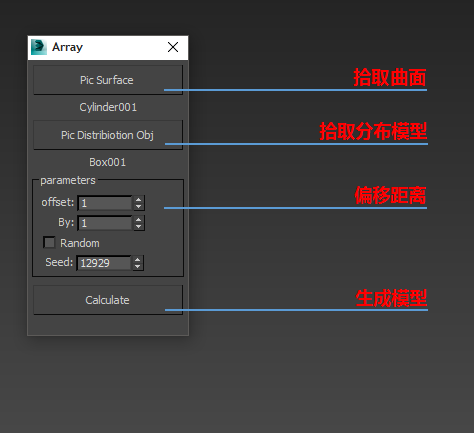Click the By: label

66,222
